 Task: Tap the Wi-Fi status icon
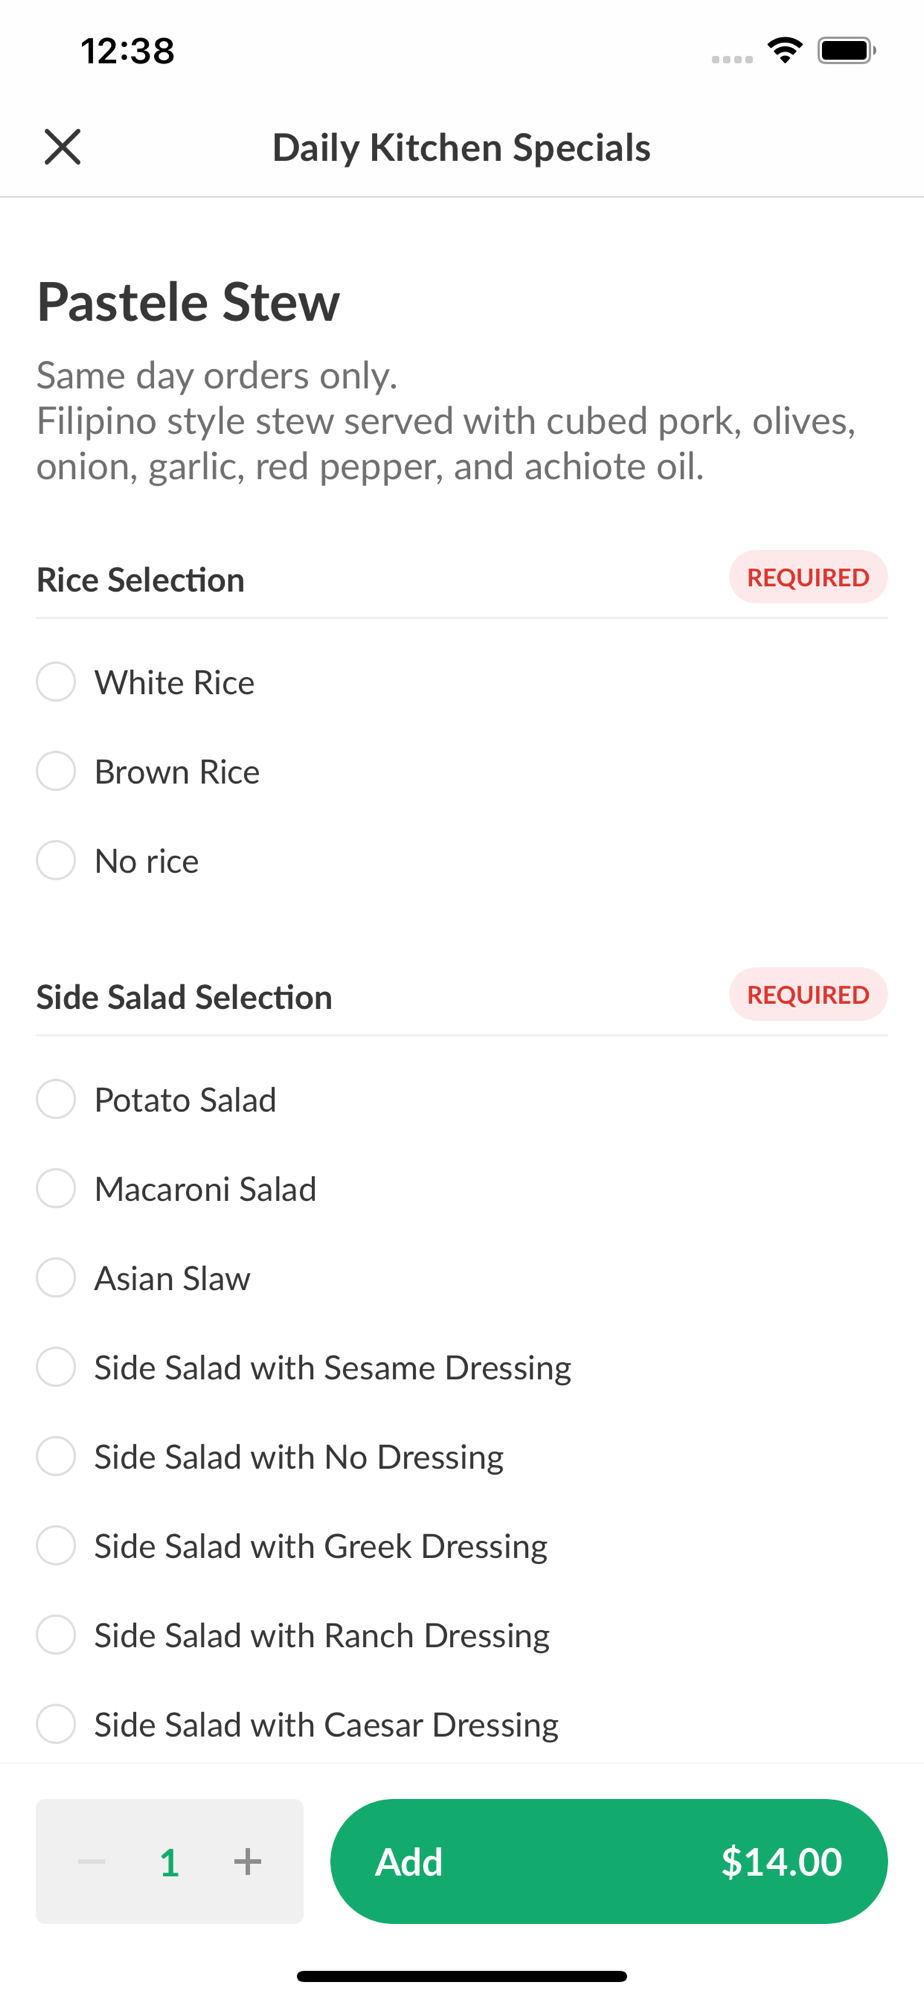coord(785,50)
